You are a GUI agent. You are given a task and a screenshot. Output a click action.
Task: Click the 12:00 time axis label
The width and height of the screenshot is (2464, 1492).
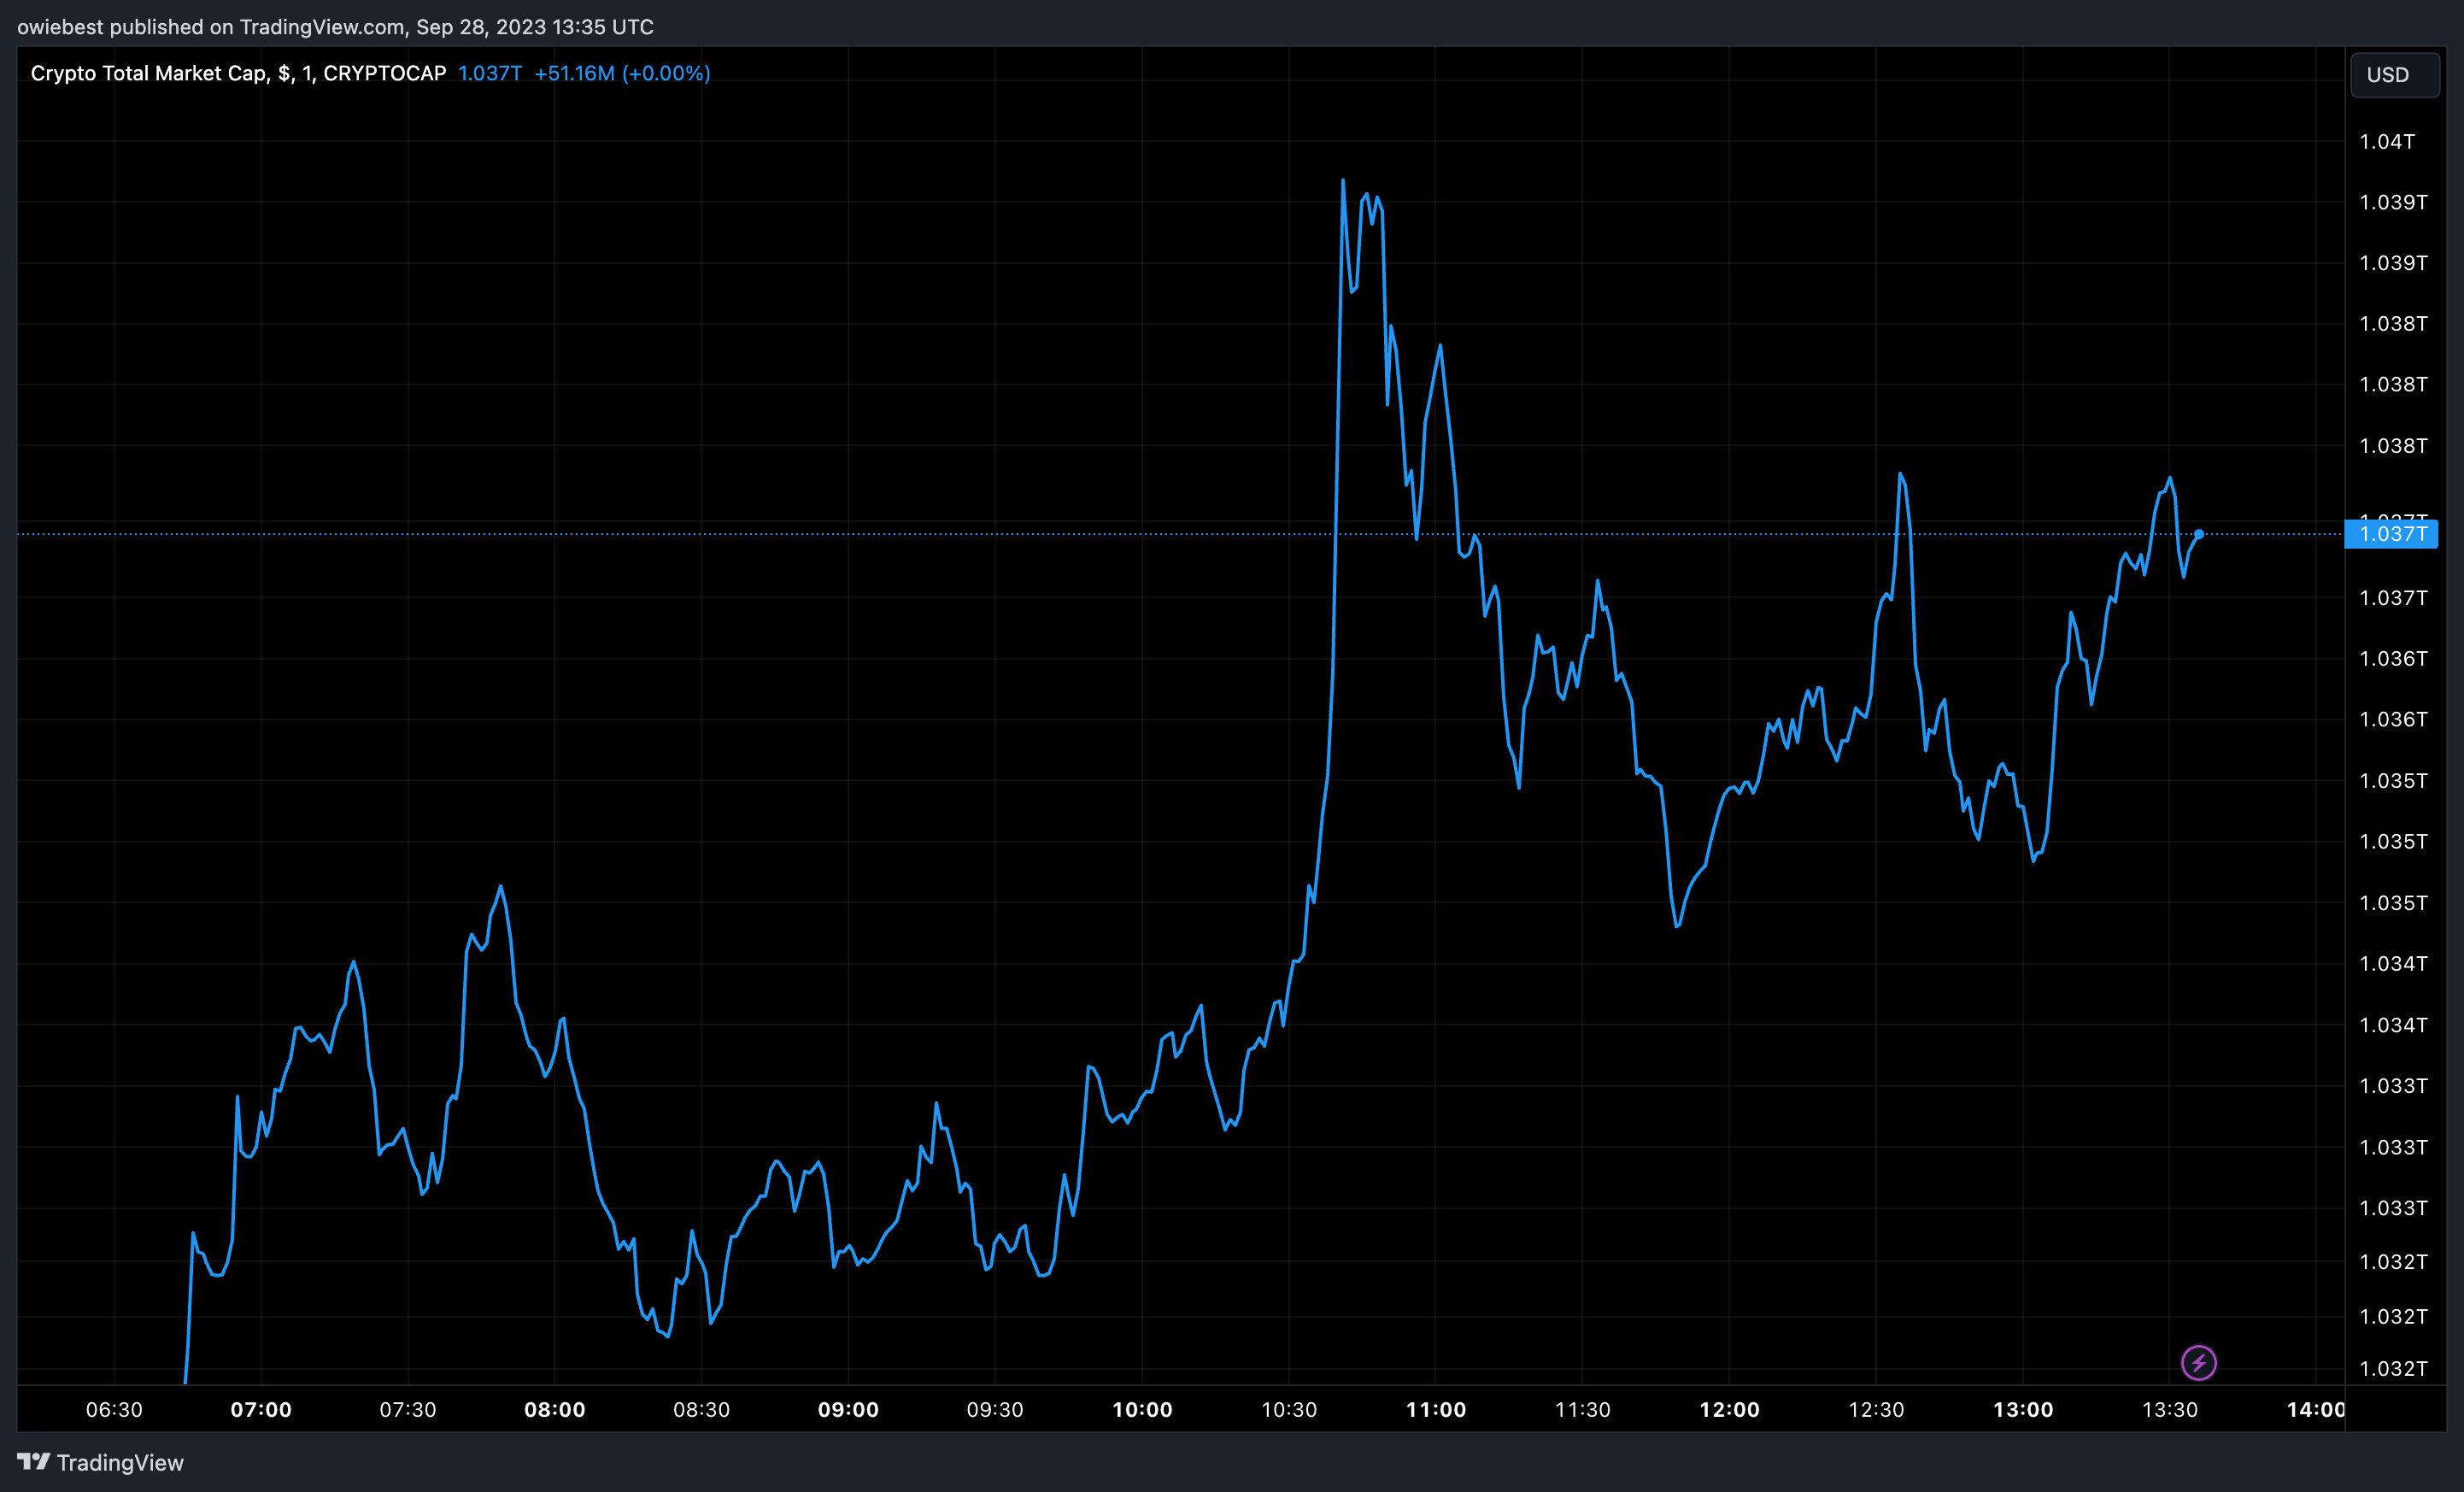point(1729,1410)
